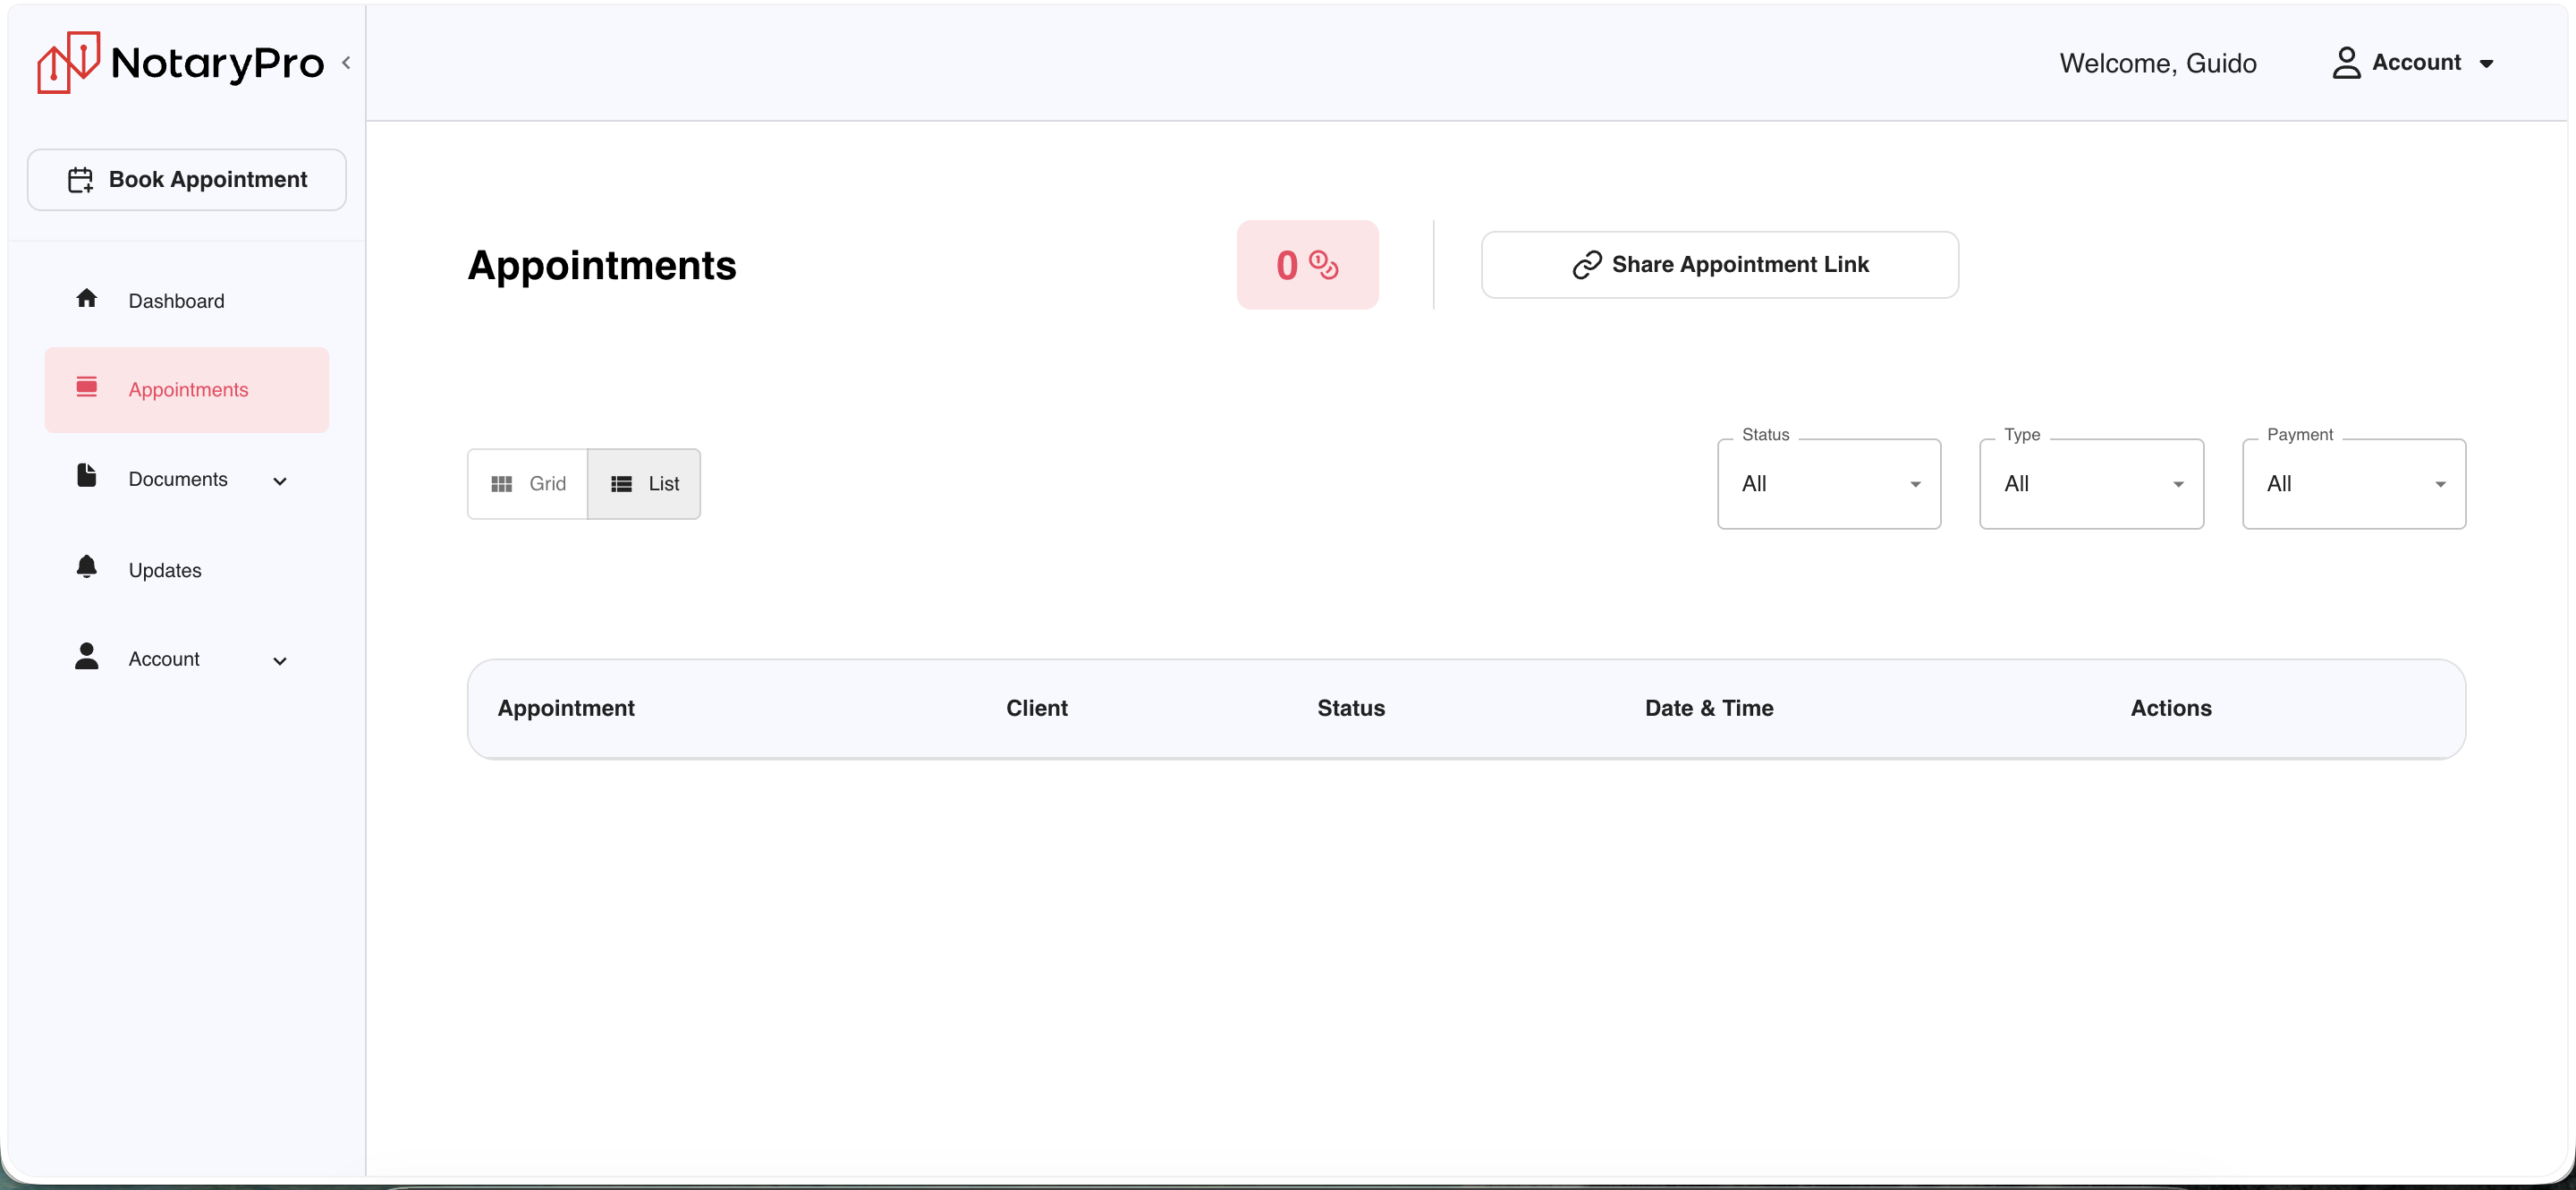Viewport: 2576px width, 1190px height.
Task: Click the sidebar Account person icon
Action: tap(87, 656)
